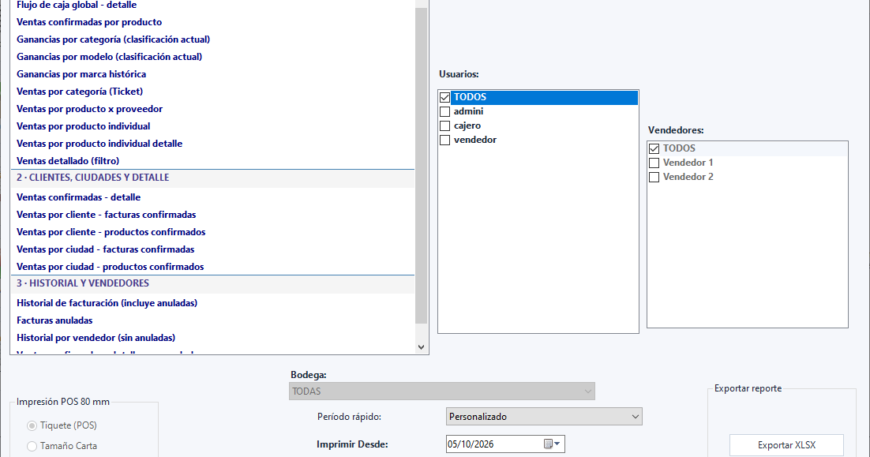
Task: Open the Período rápido dropdown
Action: point(544,417)
